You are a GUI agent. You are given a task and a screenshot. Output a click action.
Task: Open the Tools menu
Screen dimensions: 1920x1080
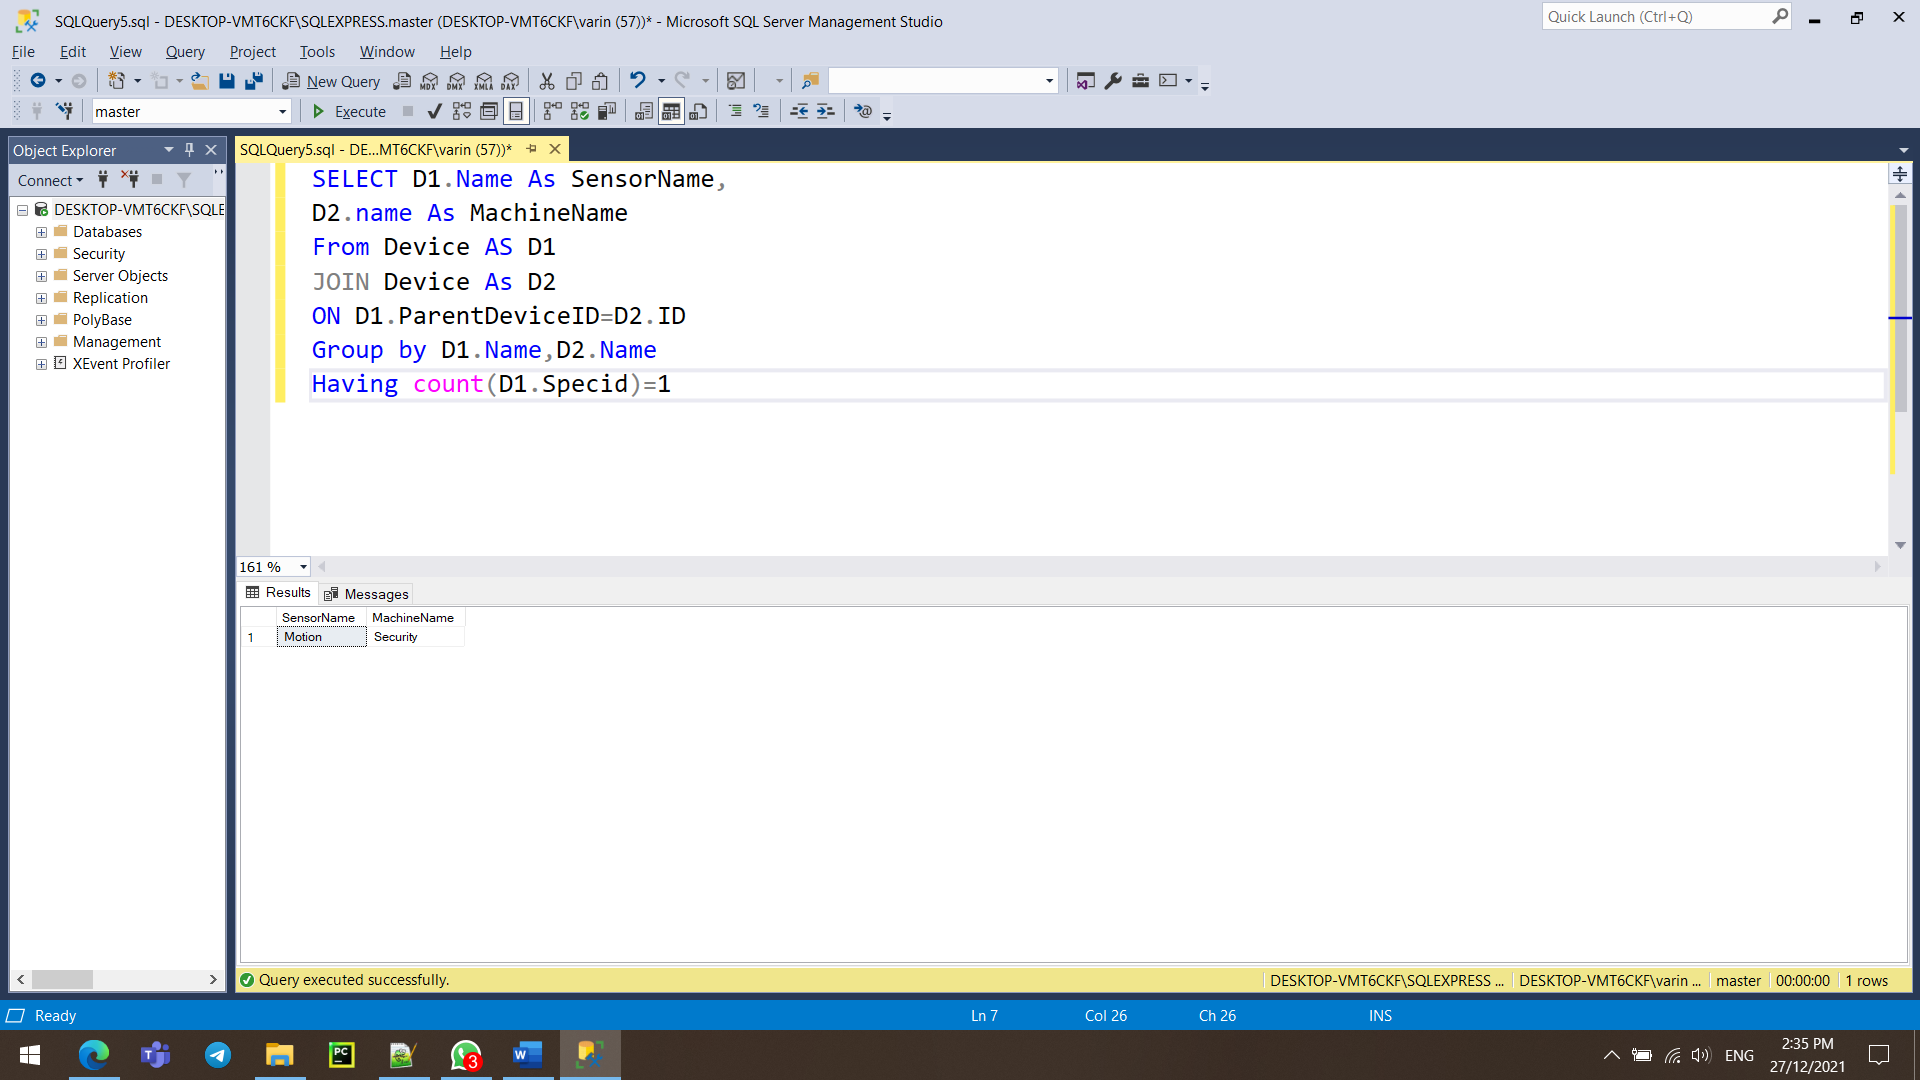tap(317, 52)
